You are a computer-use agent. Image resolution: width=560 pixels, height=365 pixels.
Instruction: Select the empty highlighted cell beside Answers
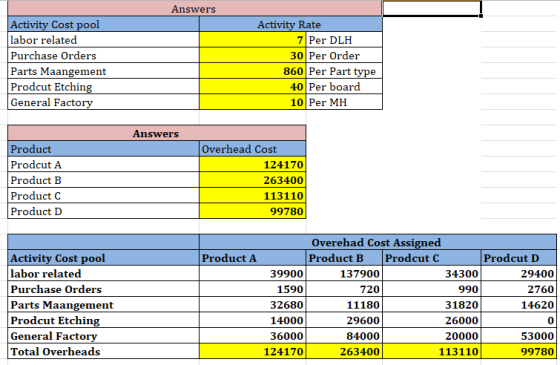point(431,9)
